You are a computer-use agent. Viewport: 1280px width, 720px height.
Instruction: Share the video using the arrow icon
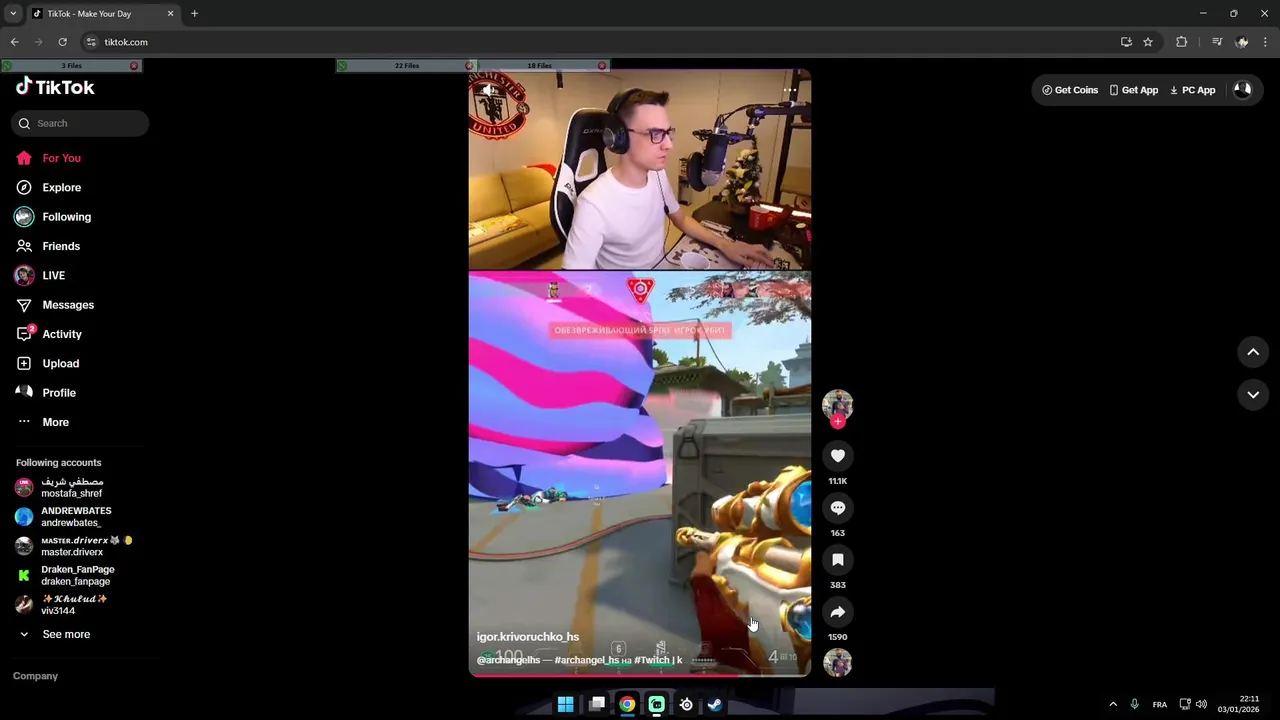(838, 612)
